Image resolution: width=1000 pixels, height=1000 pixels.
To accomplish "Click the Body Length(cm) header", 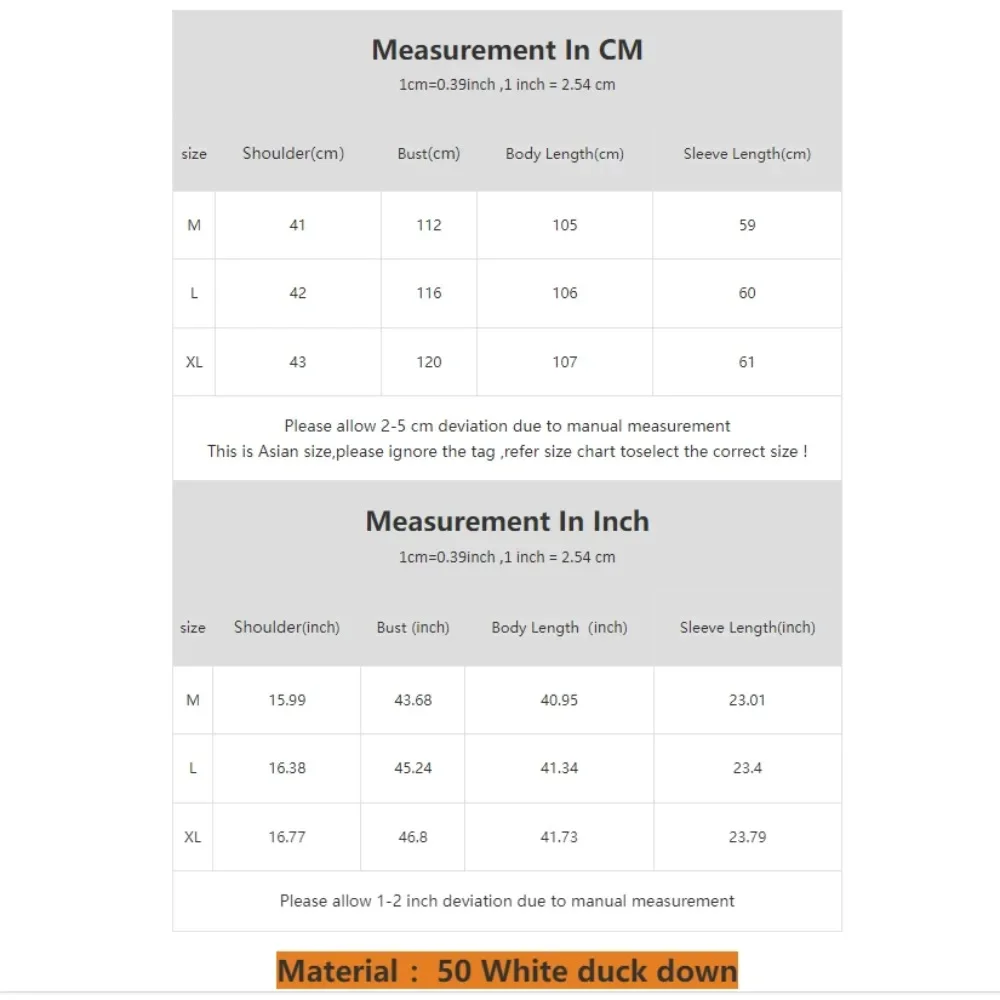I will (x=564, y=154).
